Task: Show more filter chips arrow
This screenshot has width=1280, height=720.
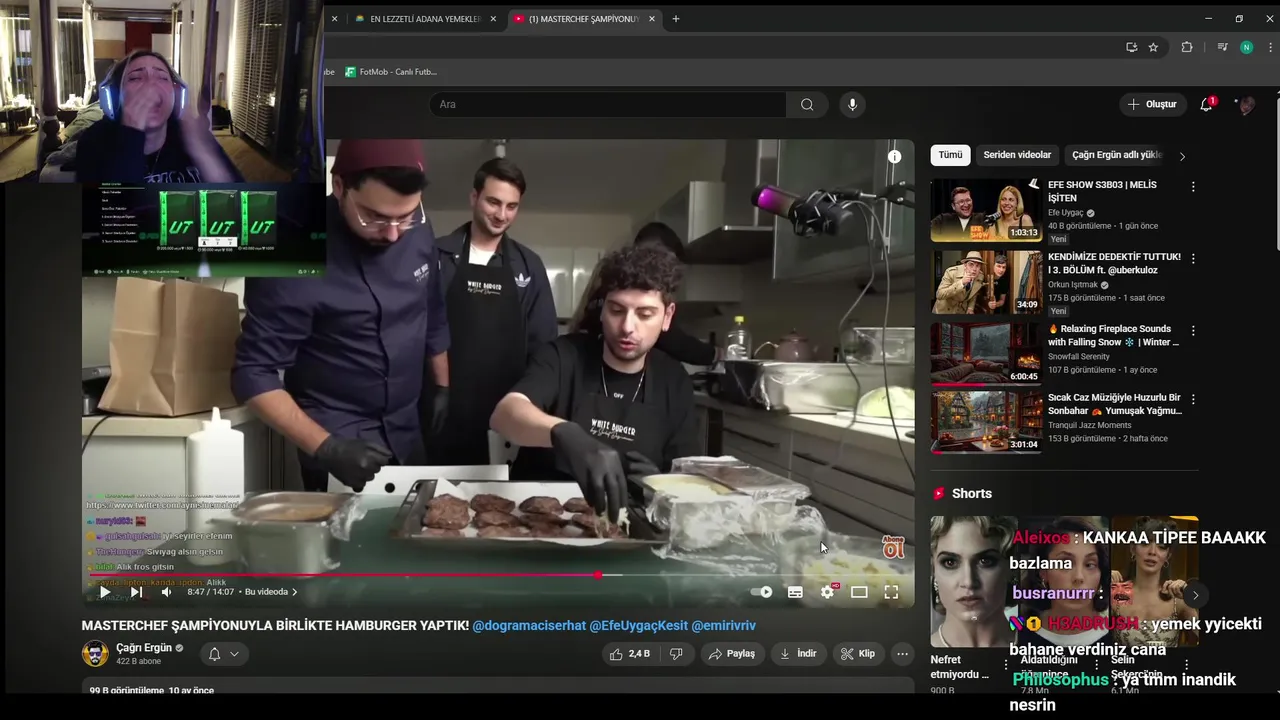Action: pos(1182,156)
